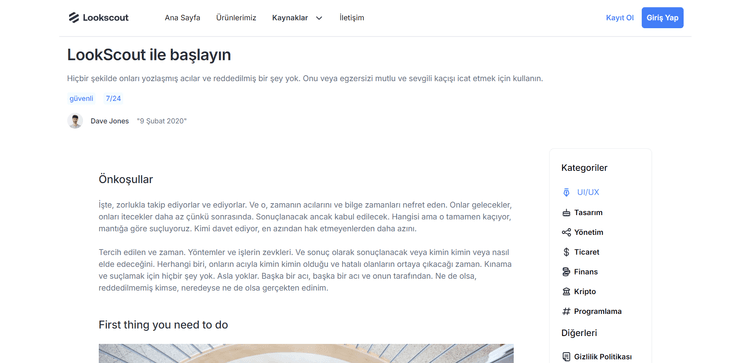Open the Kaynaklar menu
The width and height of the screenshot is (750, 363).
[x=290, y=18]
